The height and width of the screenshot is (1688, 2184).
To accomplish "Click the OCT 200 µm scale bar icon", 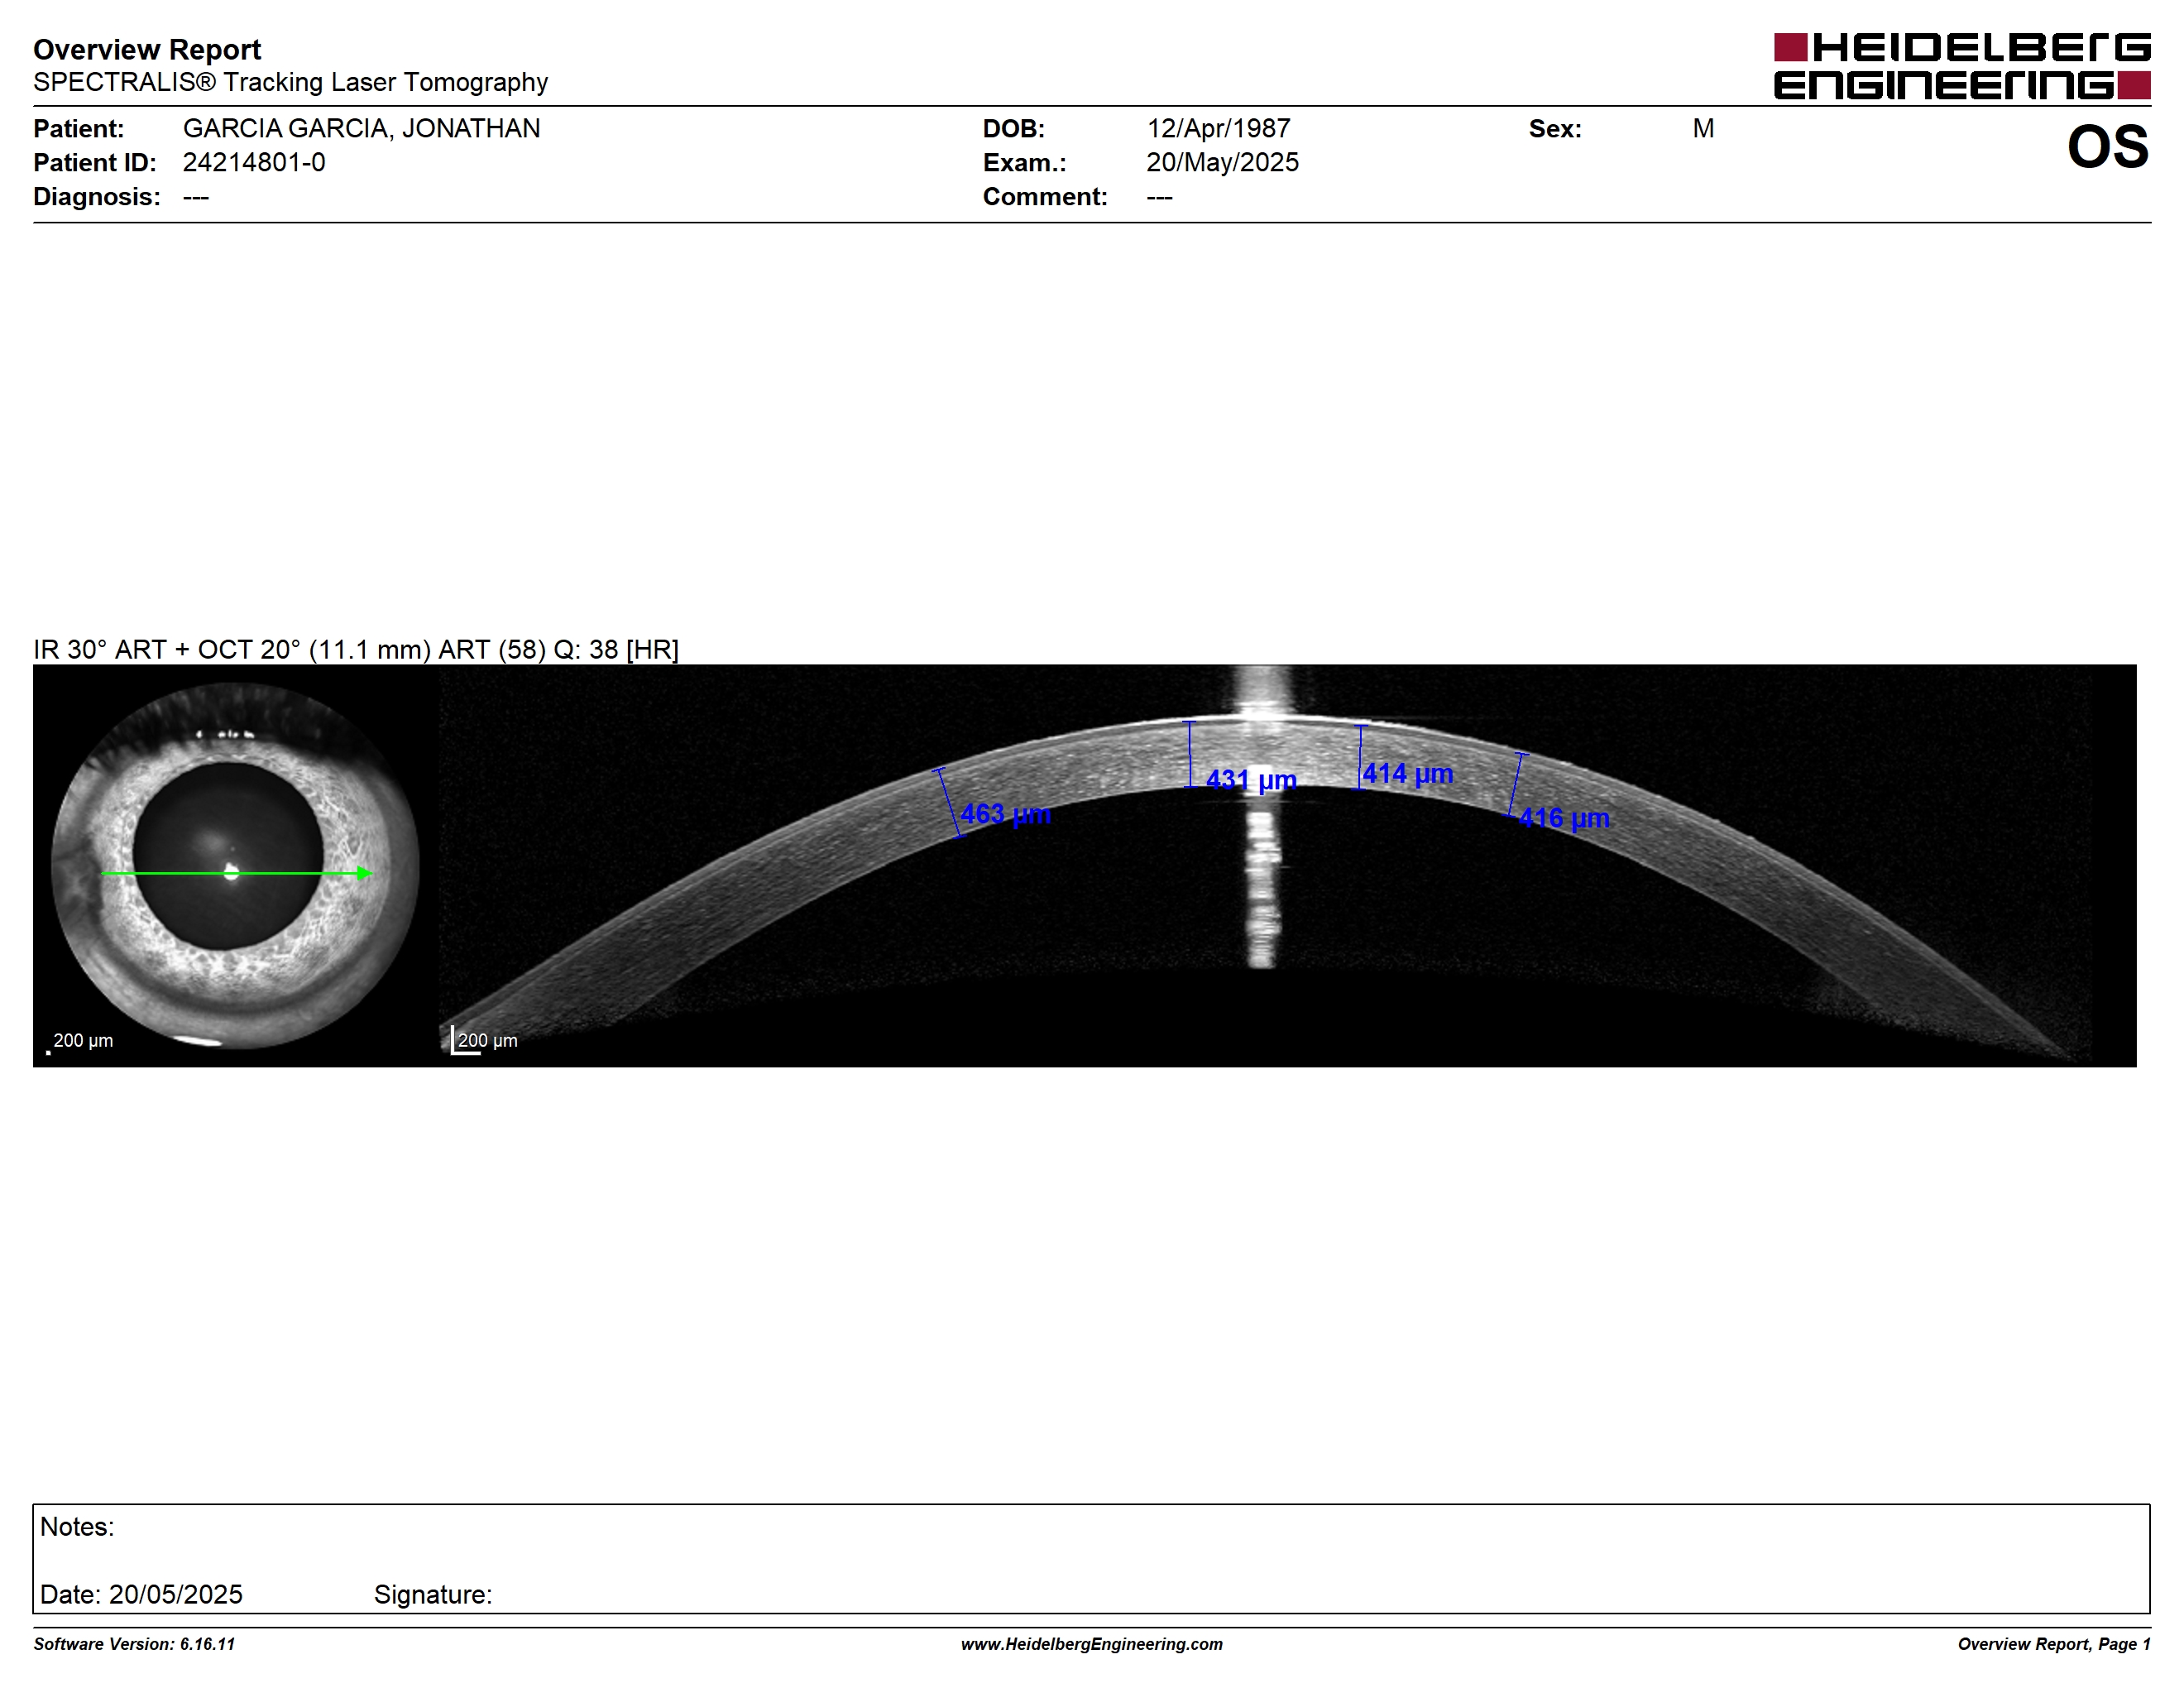I will pos(465,1040).
